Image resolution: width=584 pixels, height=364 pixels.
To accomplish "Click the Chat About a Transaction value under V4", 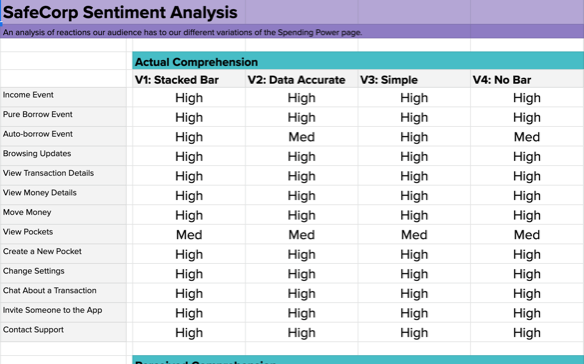I will [527, 293].
